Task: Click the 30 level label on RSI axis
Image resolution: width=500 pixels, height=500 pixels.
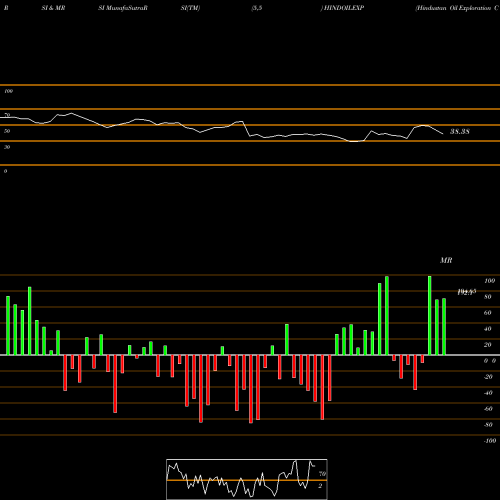Action: pos(7,147)
